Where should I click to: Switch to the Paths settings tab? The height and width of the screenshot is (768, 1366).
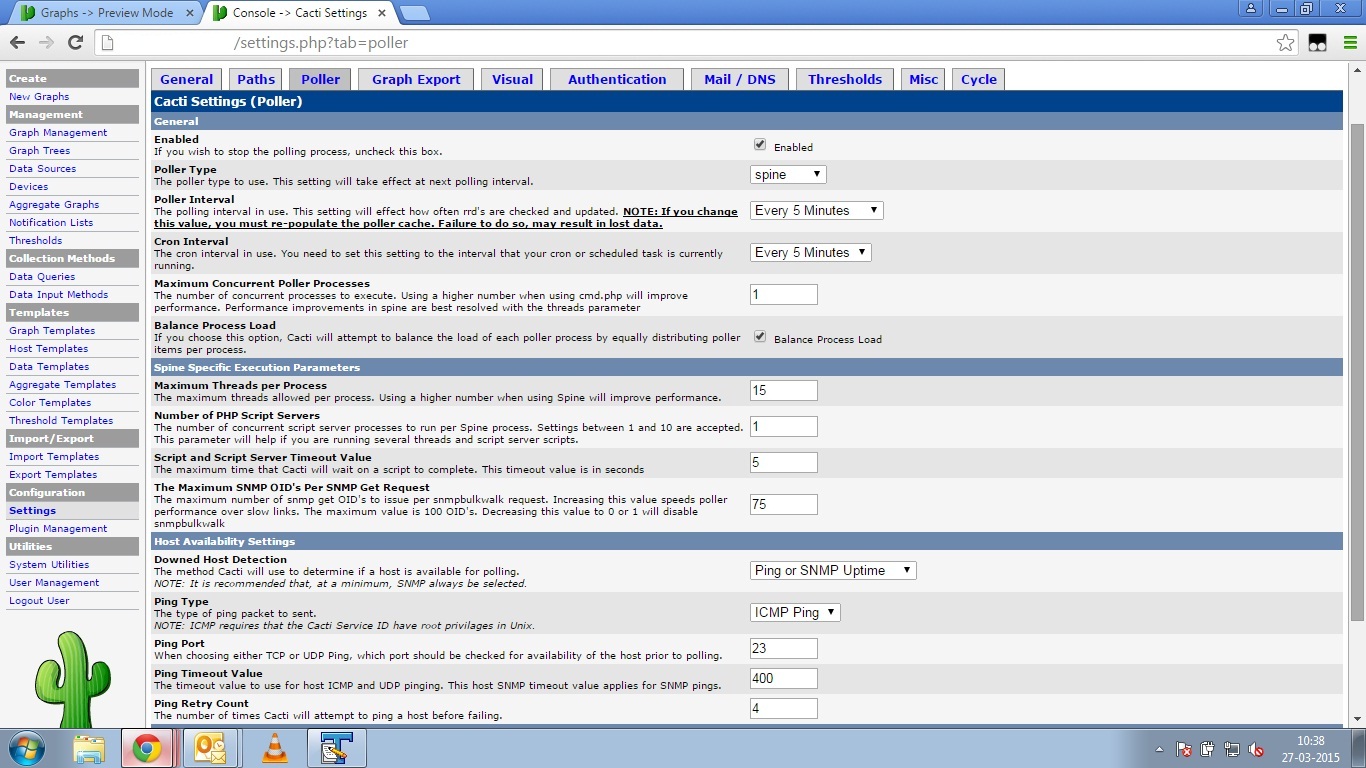256,80
